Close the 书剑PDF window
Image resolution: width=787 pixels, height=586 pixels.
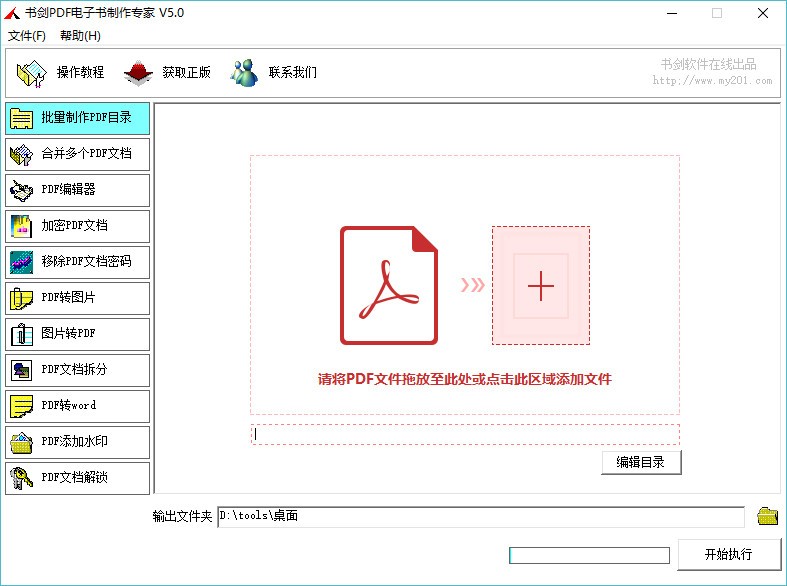point(763,14)
